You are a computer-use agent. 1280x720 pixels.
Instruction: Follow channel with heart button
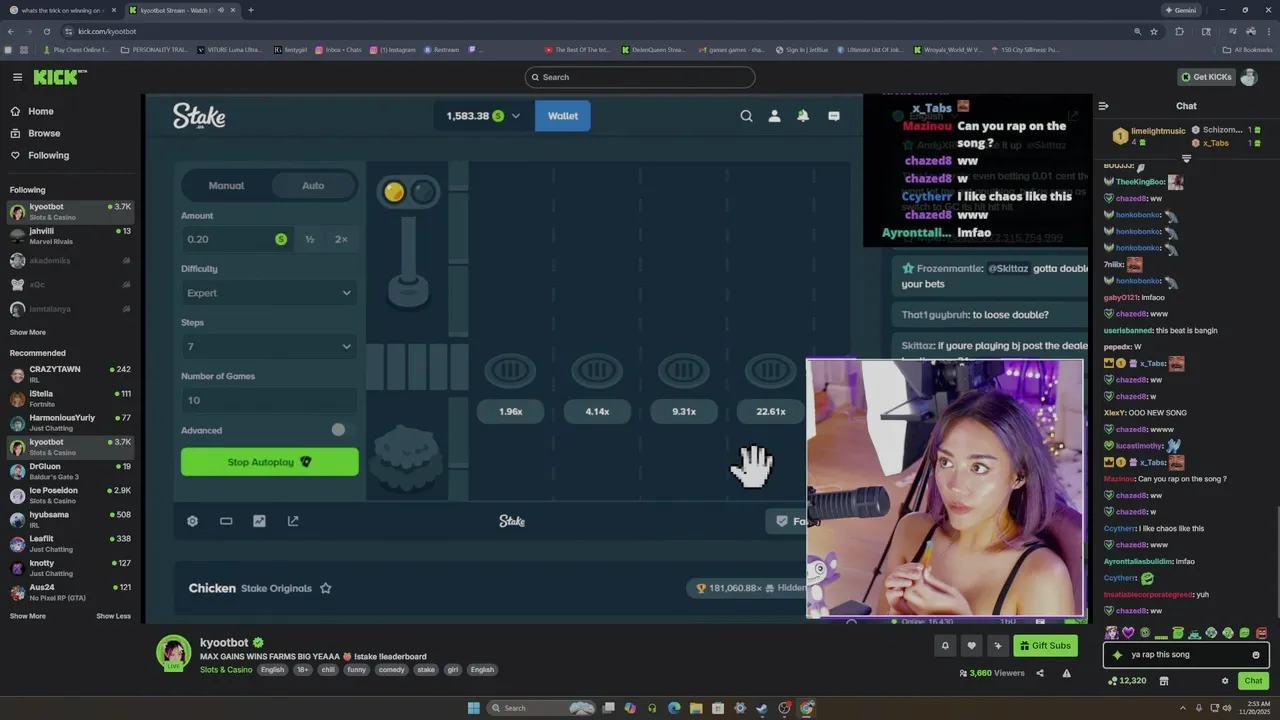click(x=971, y=646)
